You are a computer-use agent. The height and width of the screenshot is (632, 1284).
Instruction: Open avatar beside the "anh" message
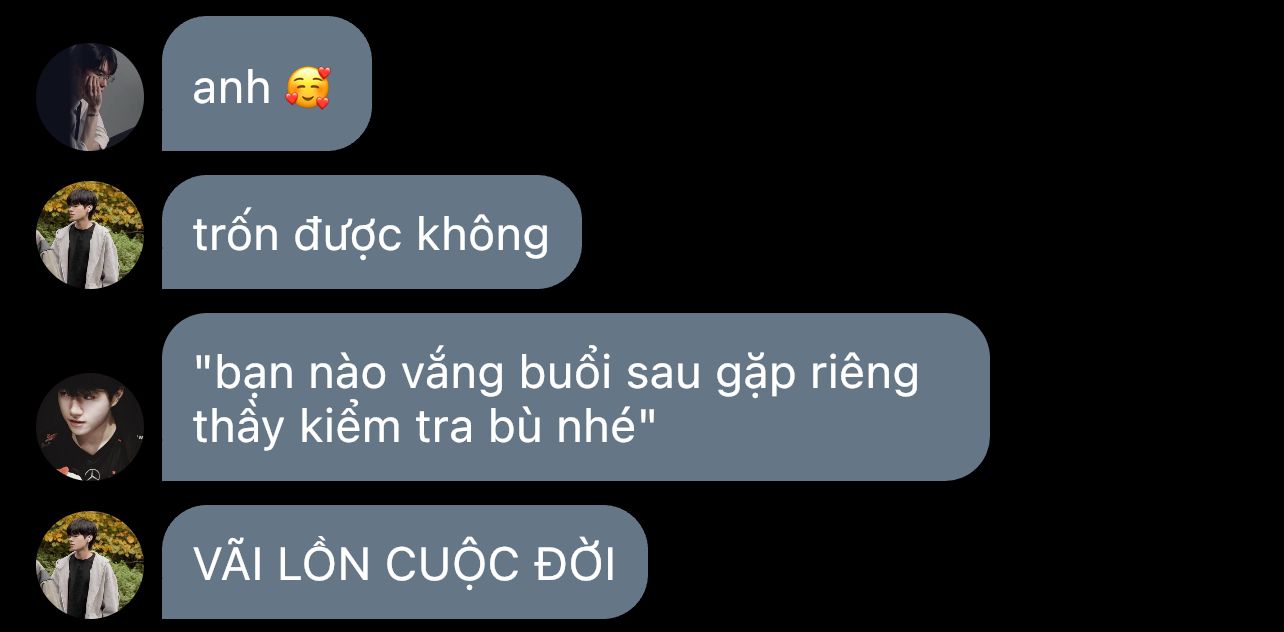90,97
